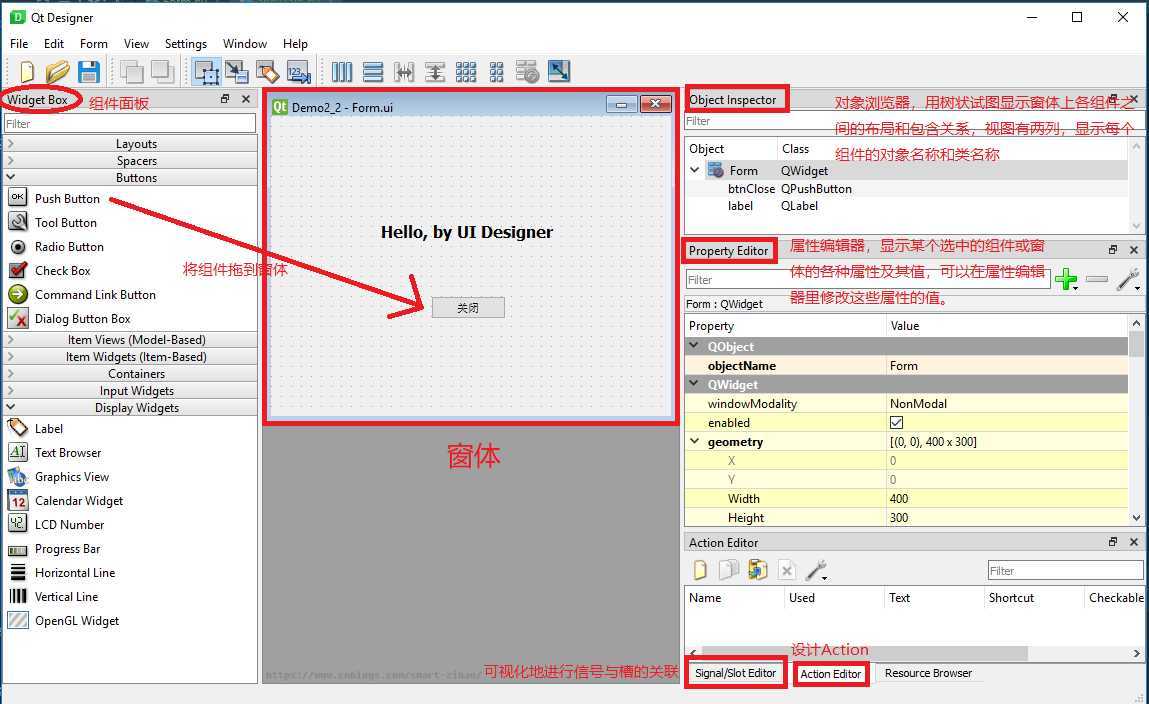This screenshot has width=1149, height=704.
Task: Expand the Input Widgets category
Action: pos(10,390)
